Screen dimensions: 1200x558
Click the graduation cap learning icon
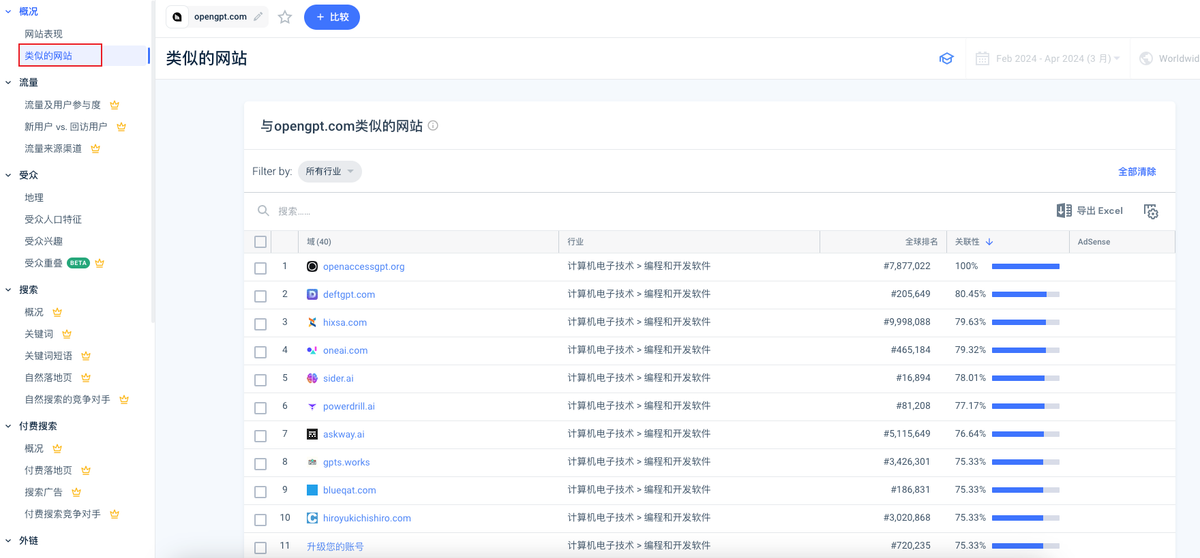tap(946, 59)
